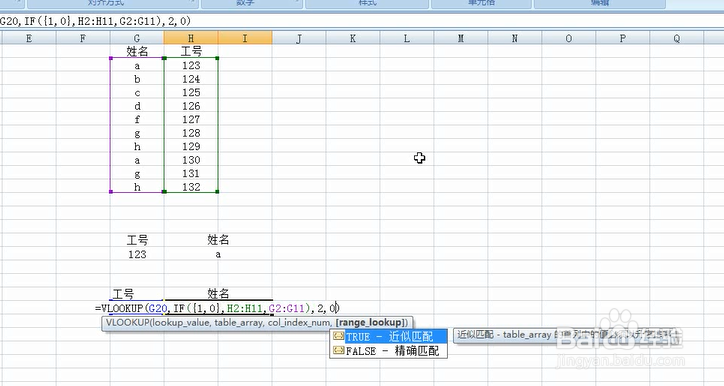Image resolution: width=724 pixels, height=386 pixels.
Task: Click name cell 'f' beside 127
Action: pos(137,119)
